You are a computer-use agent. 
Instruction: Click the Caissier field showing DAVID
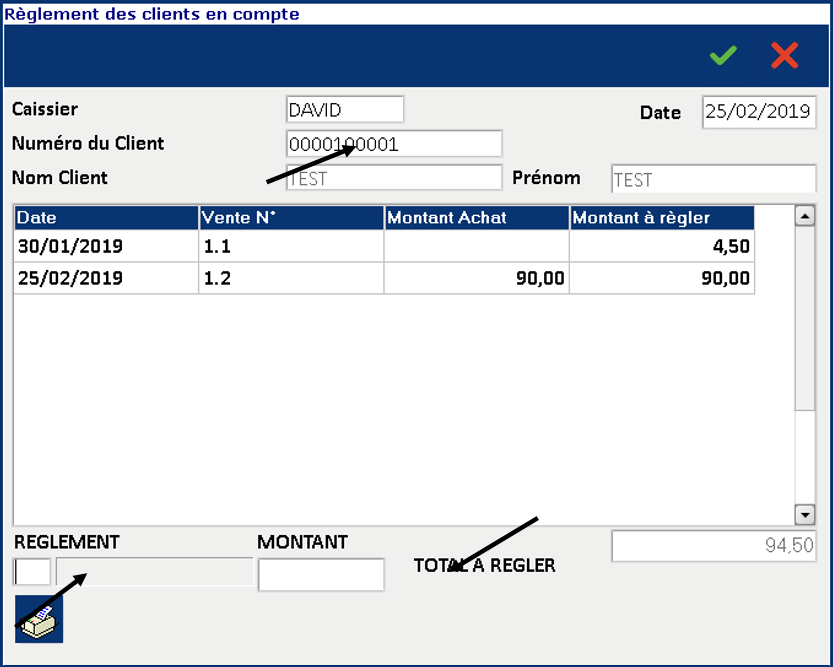coord(345,109)
